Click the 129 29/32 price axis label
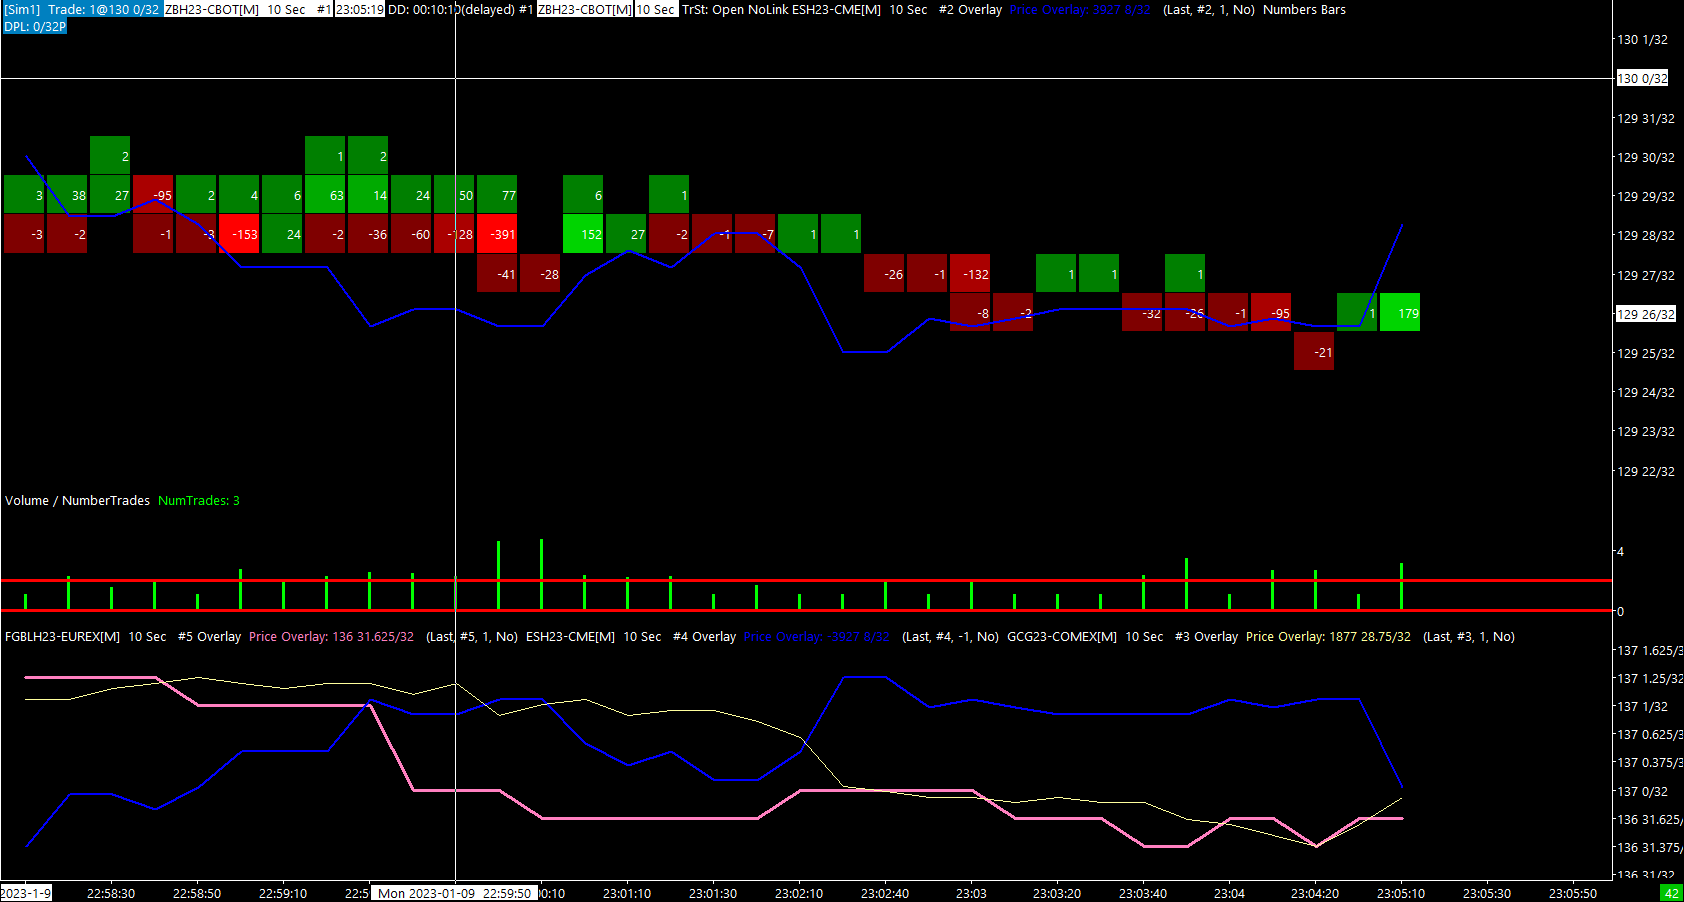 tap(1646, 197)
